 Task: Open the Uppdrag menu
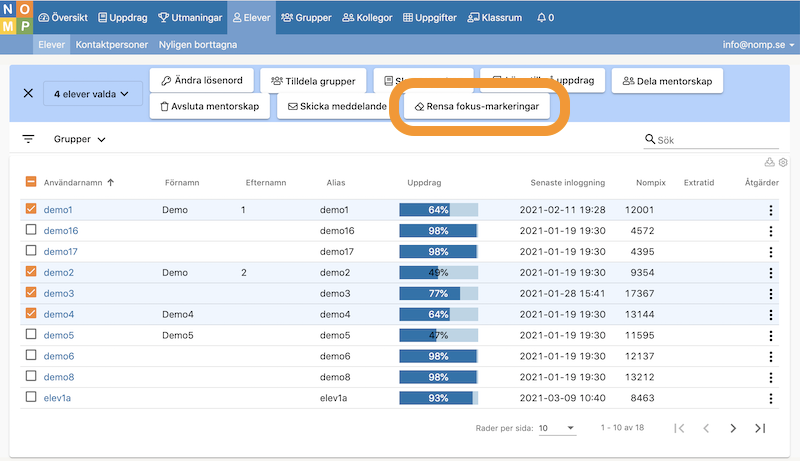point(122,17)
